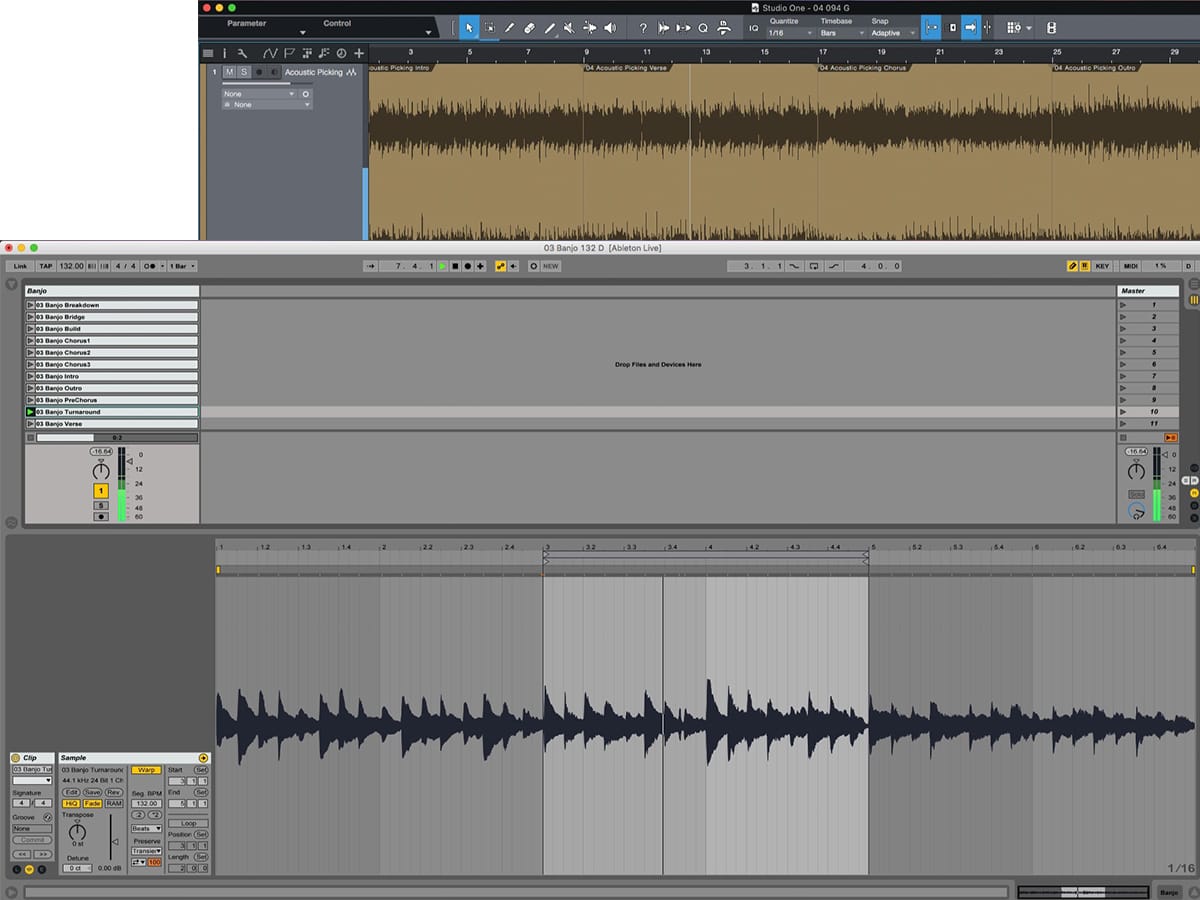Image resolution: width=1200 pixels, height=900 pixels.
Task: Click the Studio One question mark help icon
Action: (x=643, y=28)
